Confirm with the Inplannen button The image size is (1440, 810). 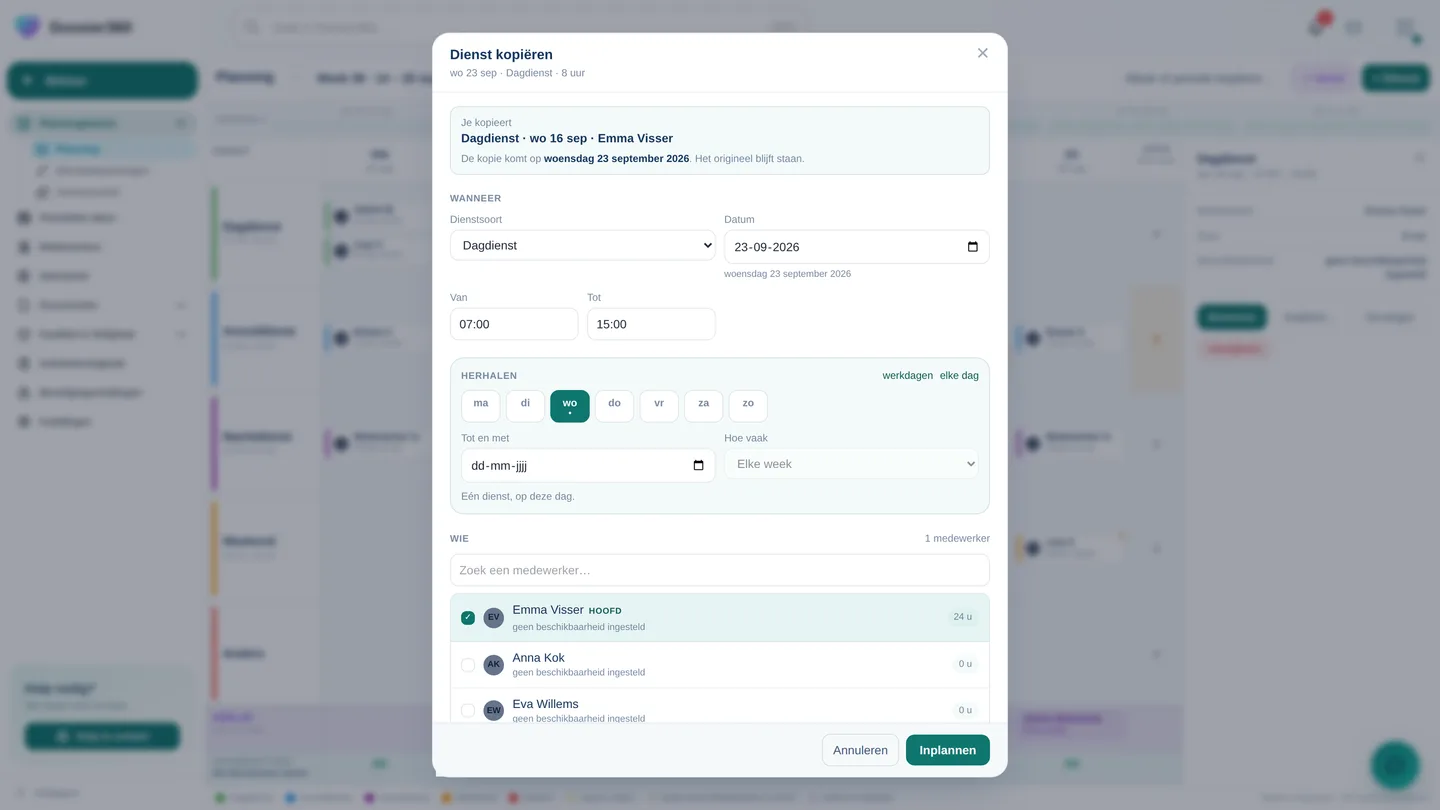948,750
